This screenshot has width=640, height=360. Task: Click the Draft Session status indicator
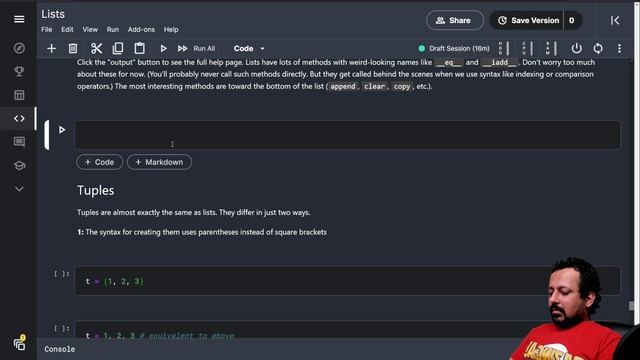454,49
